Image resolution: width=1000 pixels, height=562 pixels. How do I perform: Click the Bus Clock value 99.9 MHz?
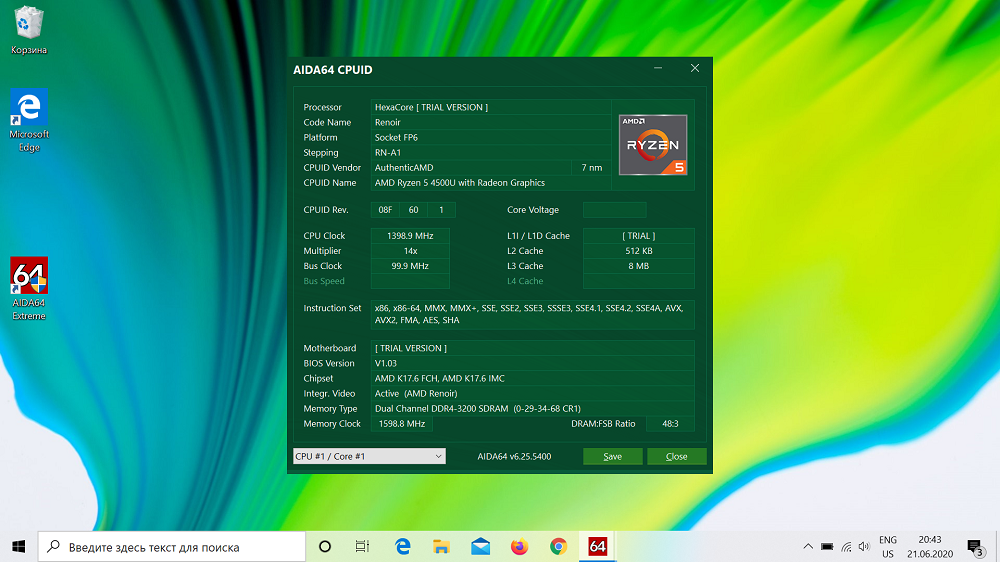[x=410, y=266]
